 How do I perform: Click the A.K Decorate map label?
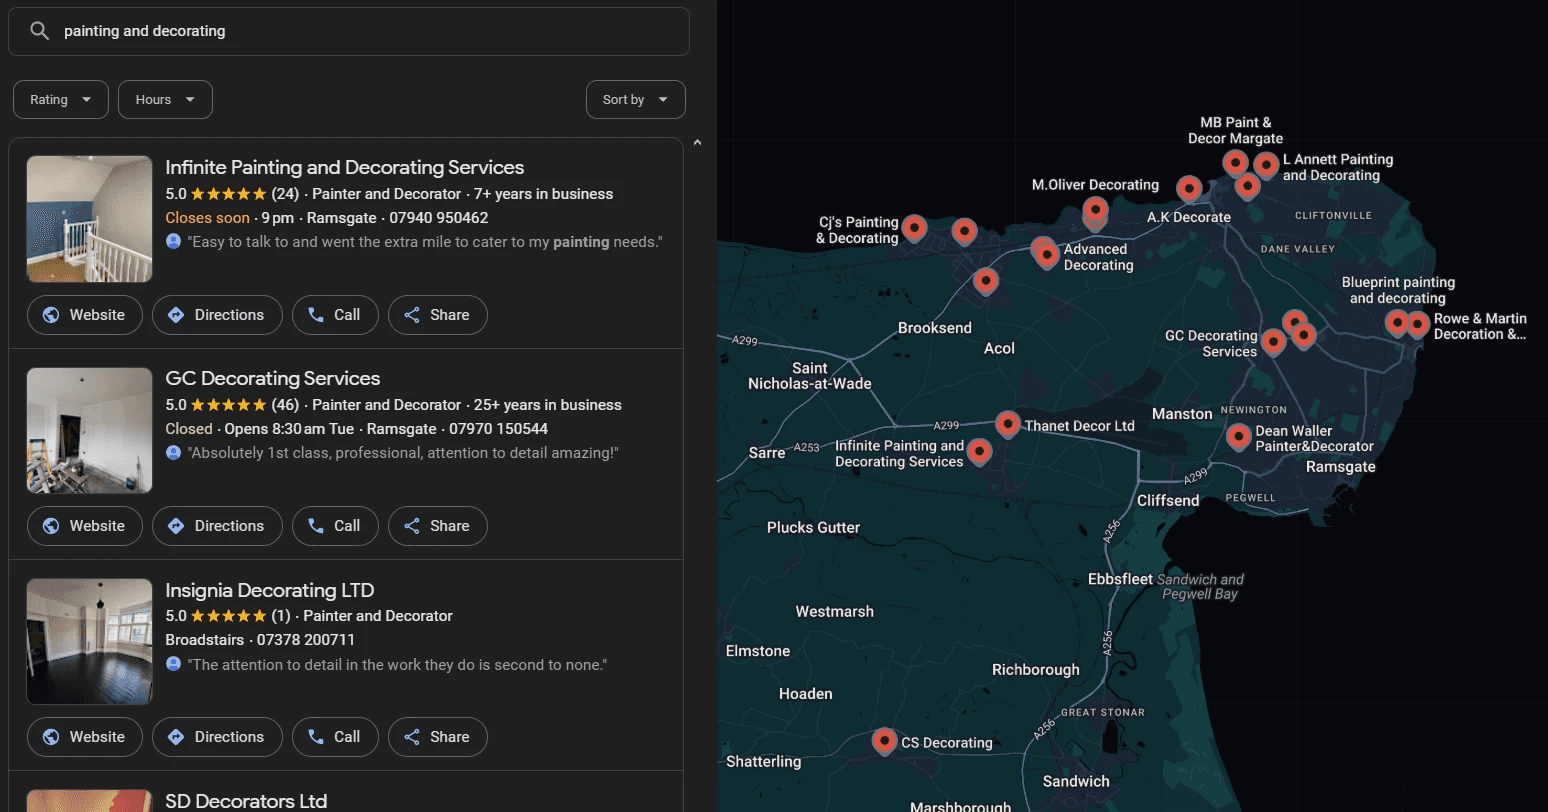tap(1189, 217)
